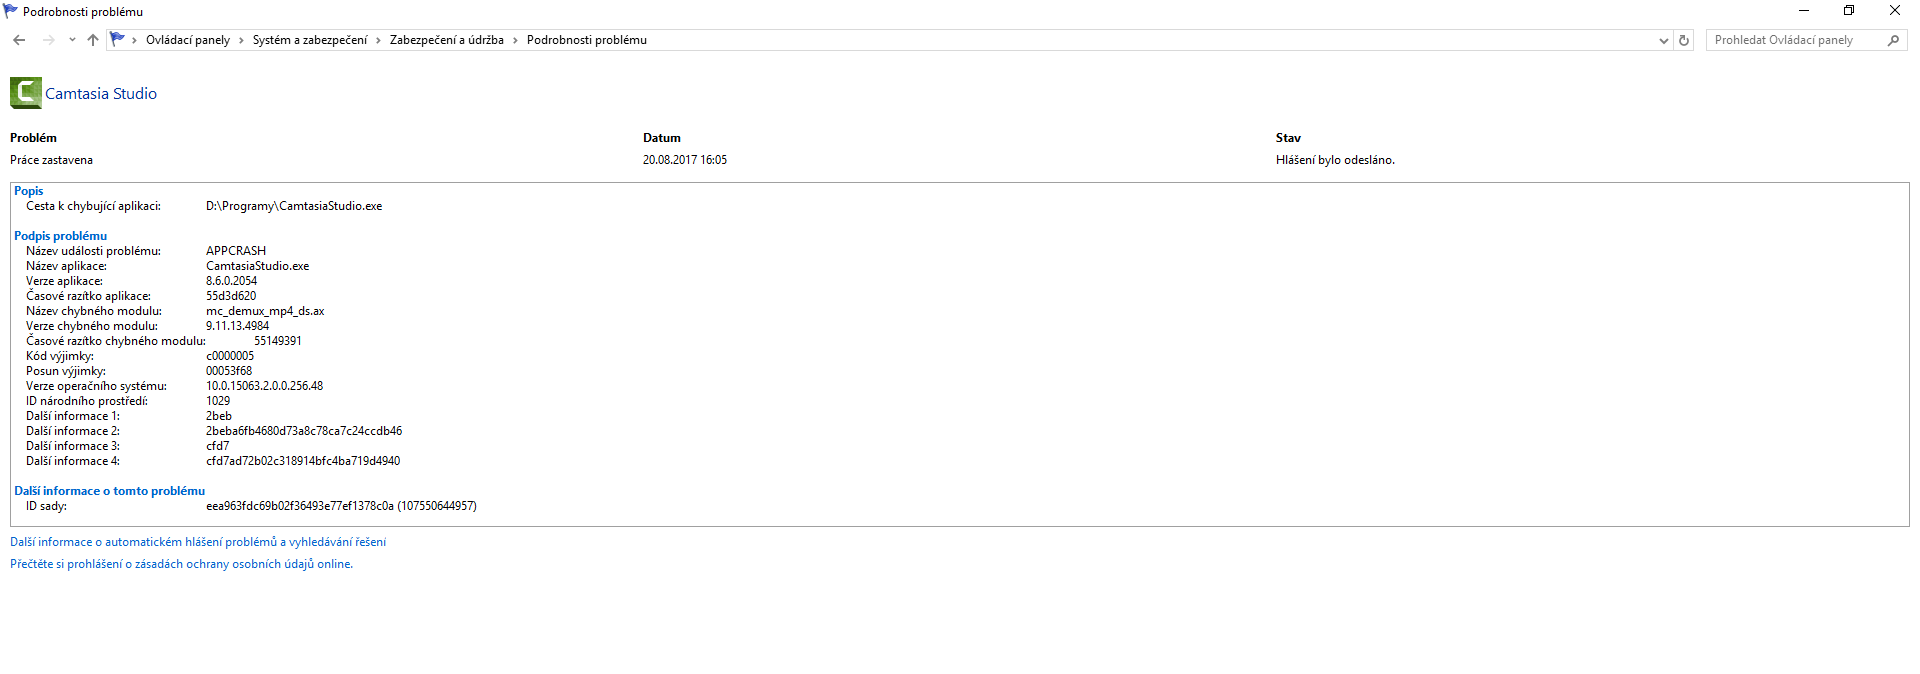Select the locale ID value 1029

point(218,401)
